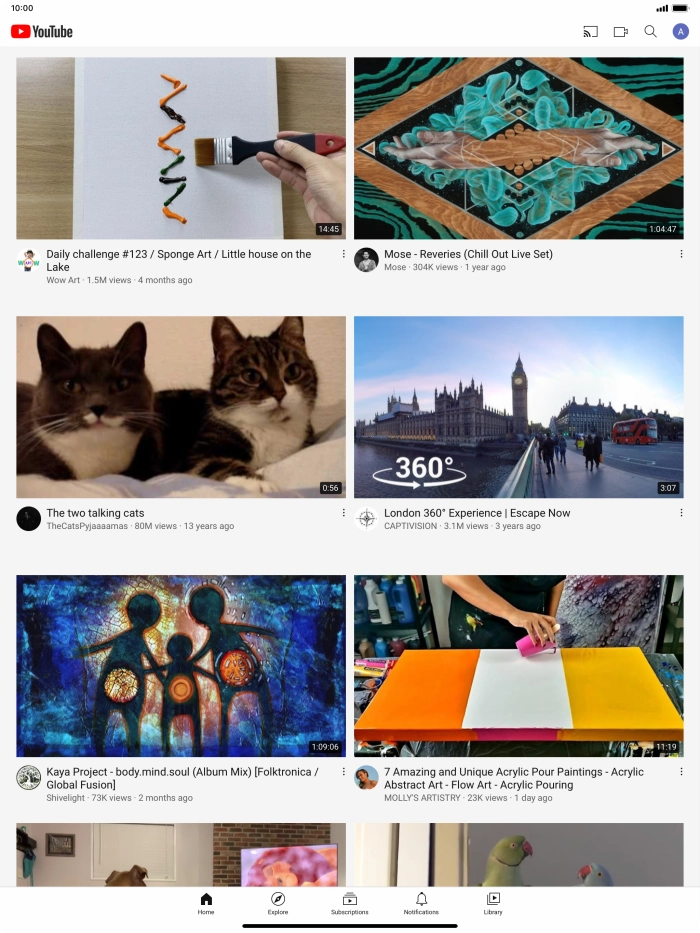The width and height of the screenshot is (700, 933).
Task: Tap the Cast to device icon
Action: click(x=590, y=32)
